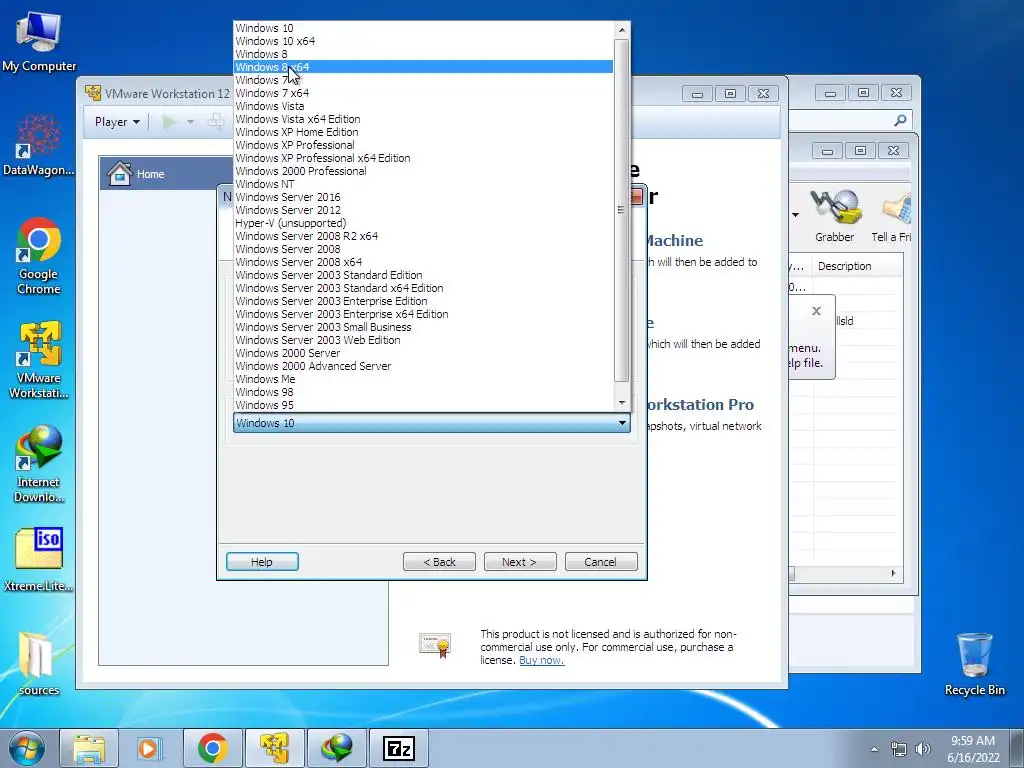
Task: Click the dropdown list scrollbar thumb
Action: coord(622,210)
